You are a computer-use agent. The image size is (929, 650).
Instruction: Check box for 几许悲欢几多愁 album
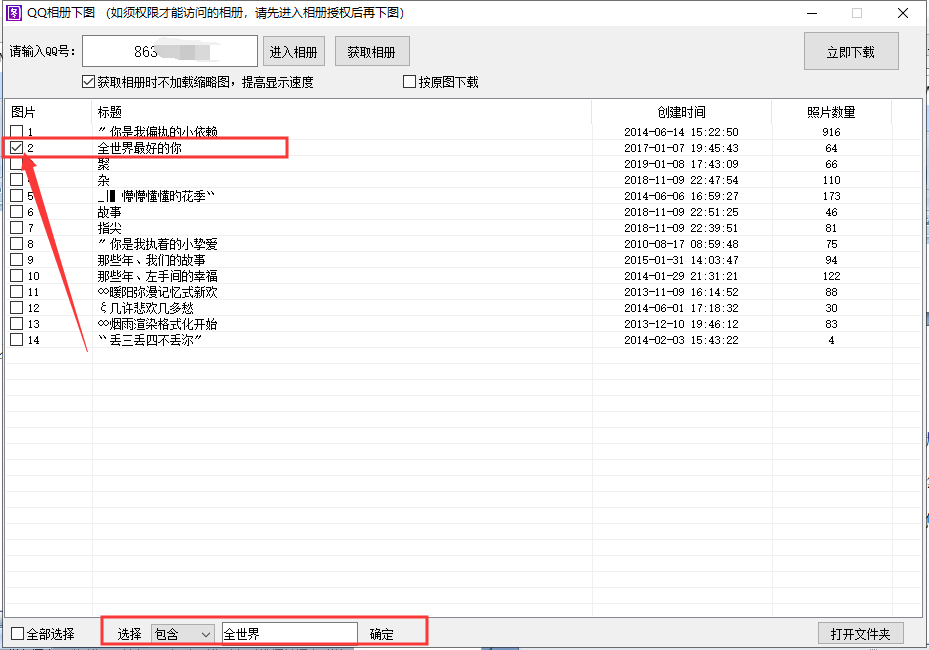point(17,308)
